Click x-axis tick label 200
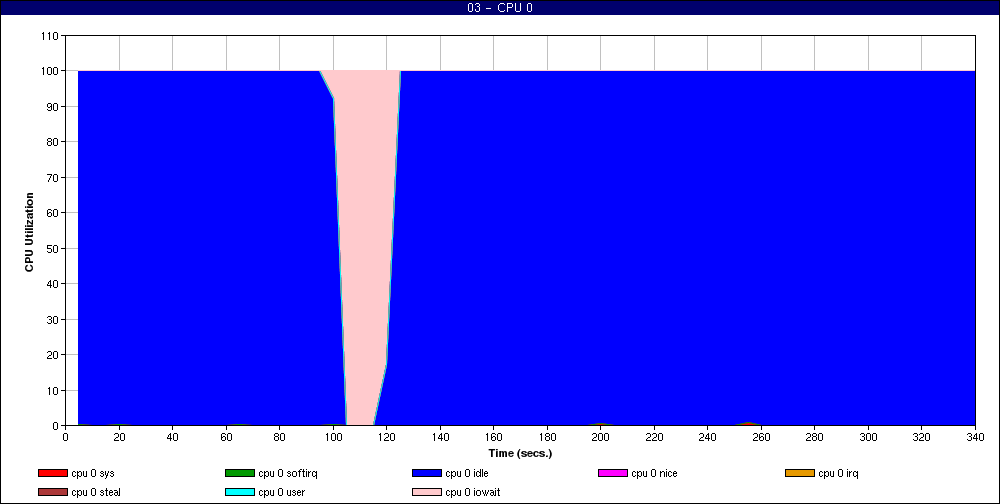 click(601, 438)
